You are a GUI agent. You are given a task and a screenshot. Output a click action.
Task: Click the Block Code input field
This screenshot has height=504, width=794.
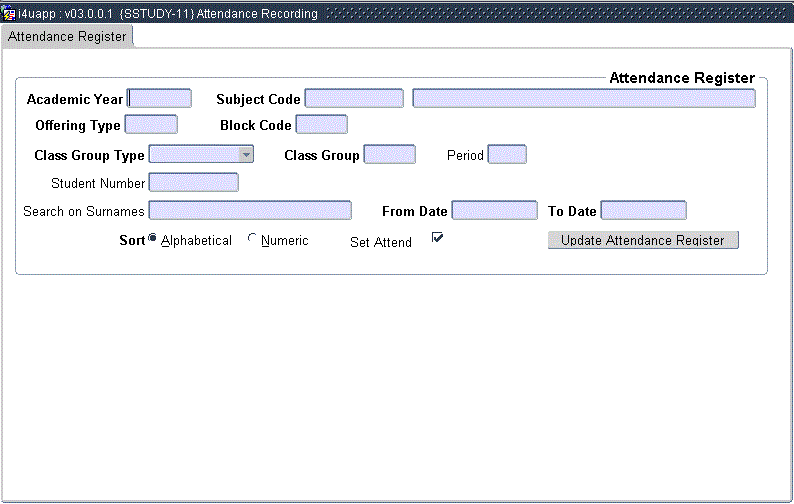321,124
